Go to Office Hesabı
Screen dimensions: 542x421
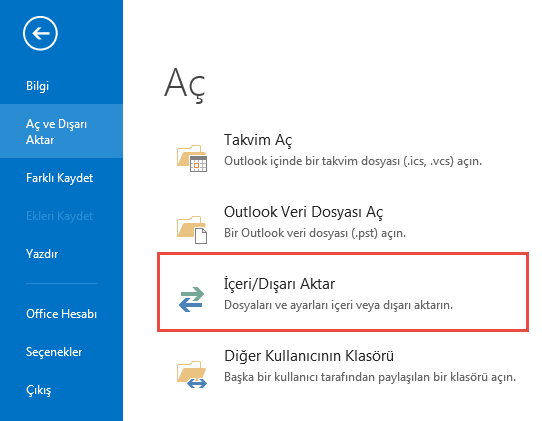61,314
